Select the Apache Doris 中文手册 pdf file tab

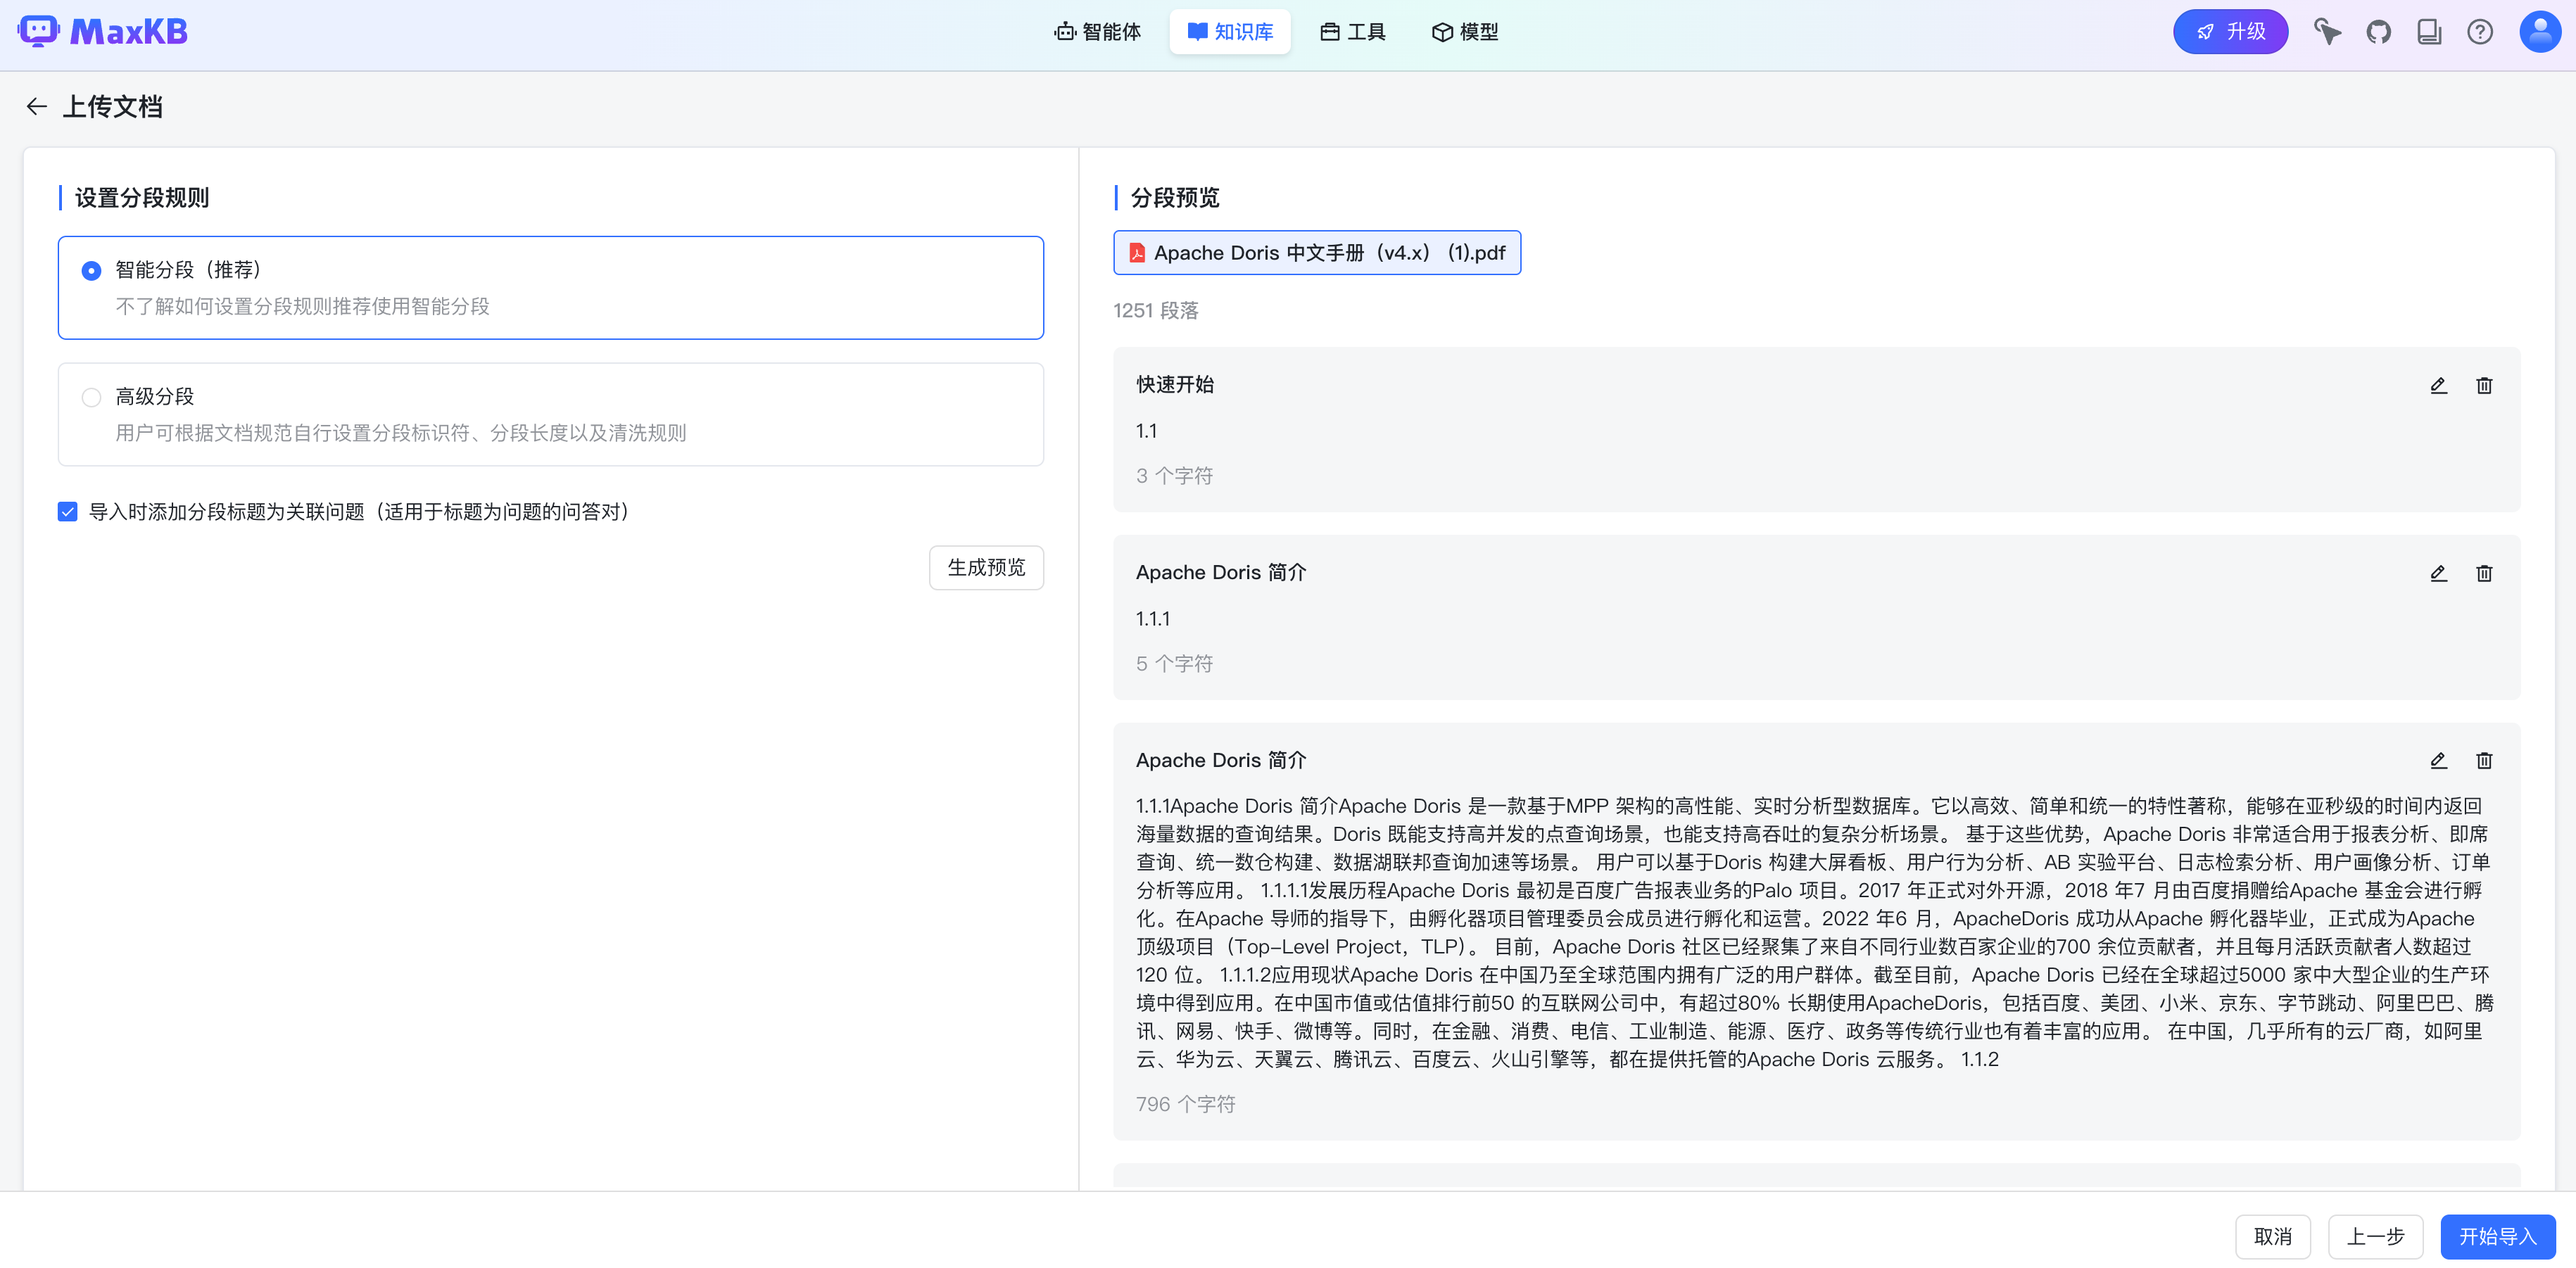point(1316,253)
